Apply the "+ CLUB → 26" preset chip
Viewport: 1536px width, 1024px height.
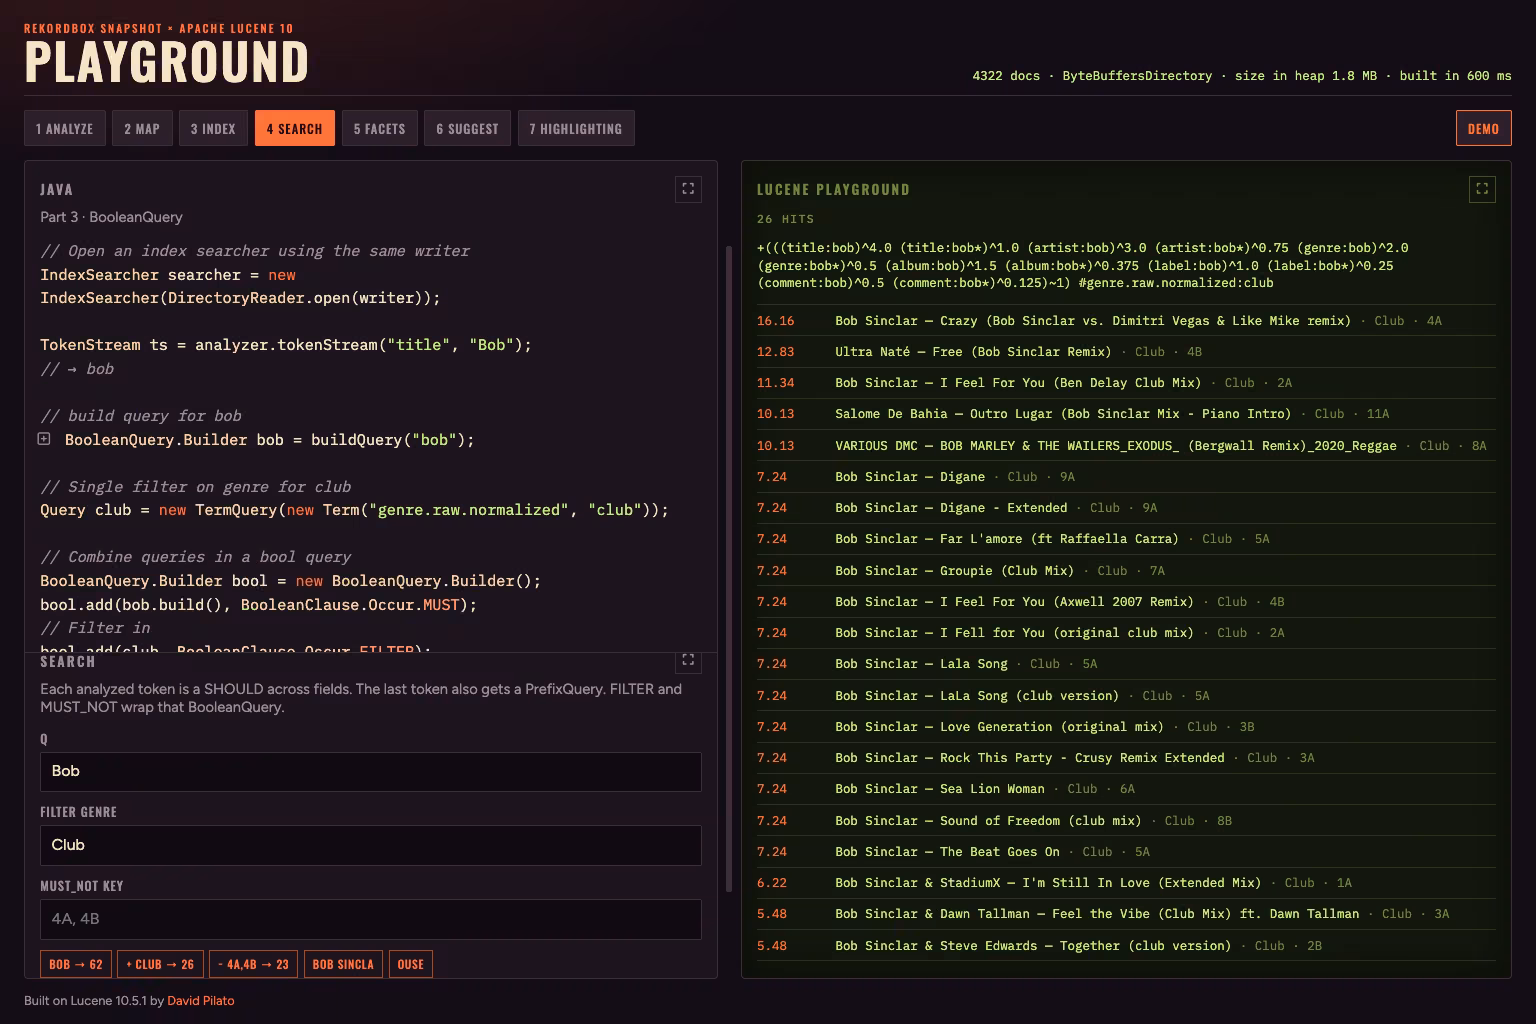[161, 964]
